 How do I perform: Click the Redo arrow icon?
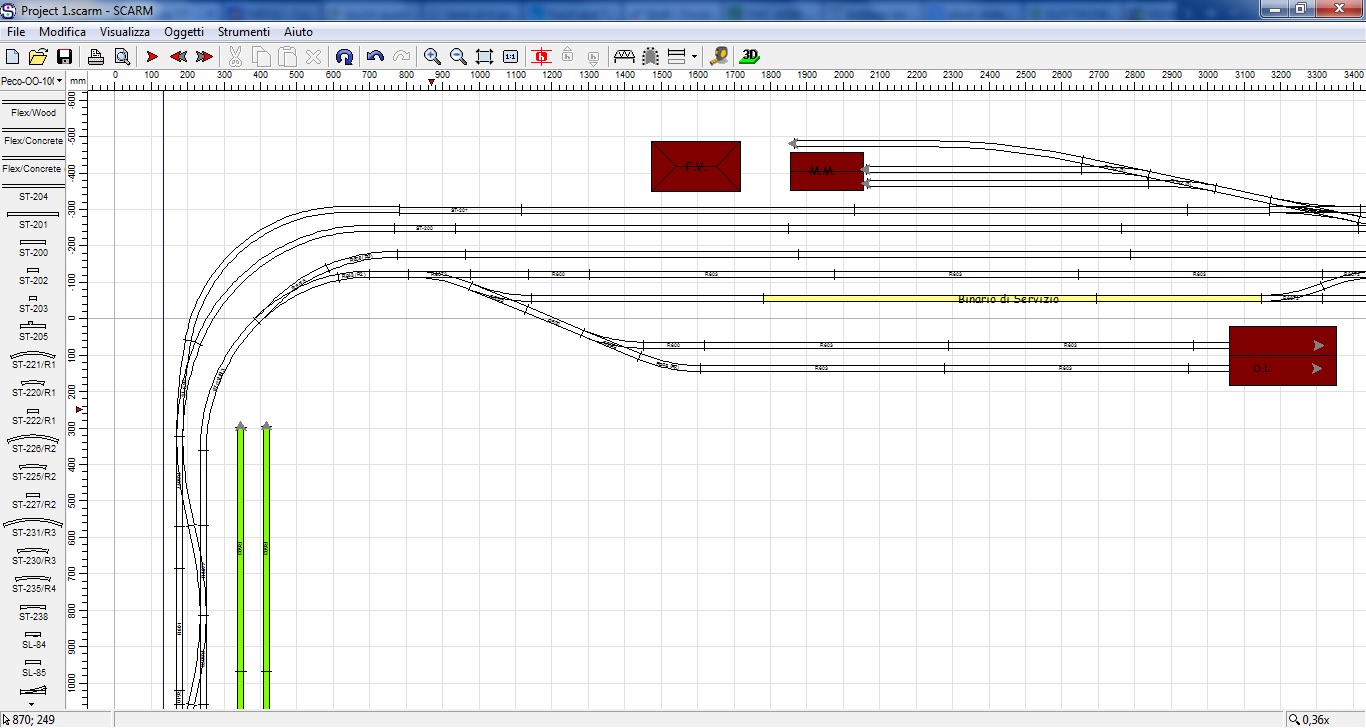pos(401,57)
